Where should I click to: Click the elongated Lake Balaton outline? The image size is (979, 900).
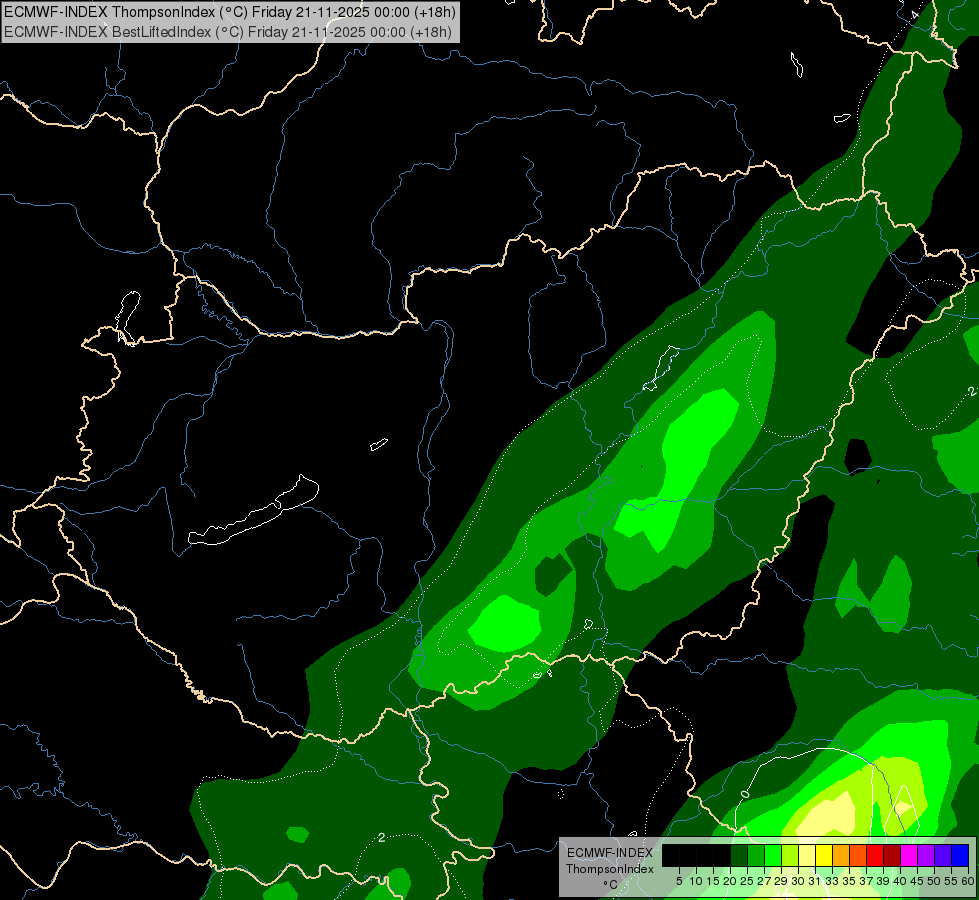[253, 512]
